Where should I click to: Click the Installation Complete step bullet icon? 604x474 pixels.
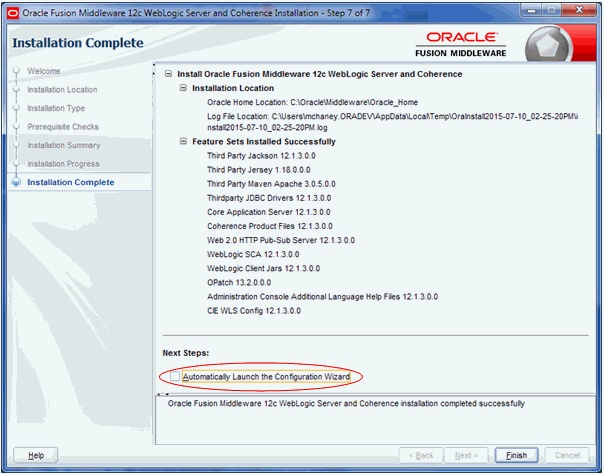16,182
